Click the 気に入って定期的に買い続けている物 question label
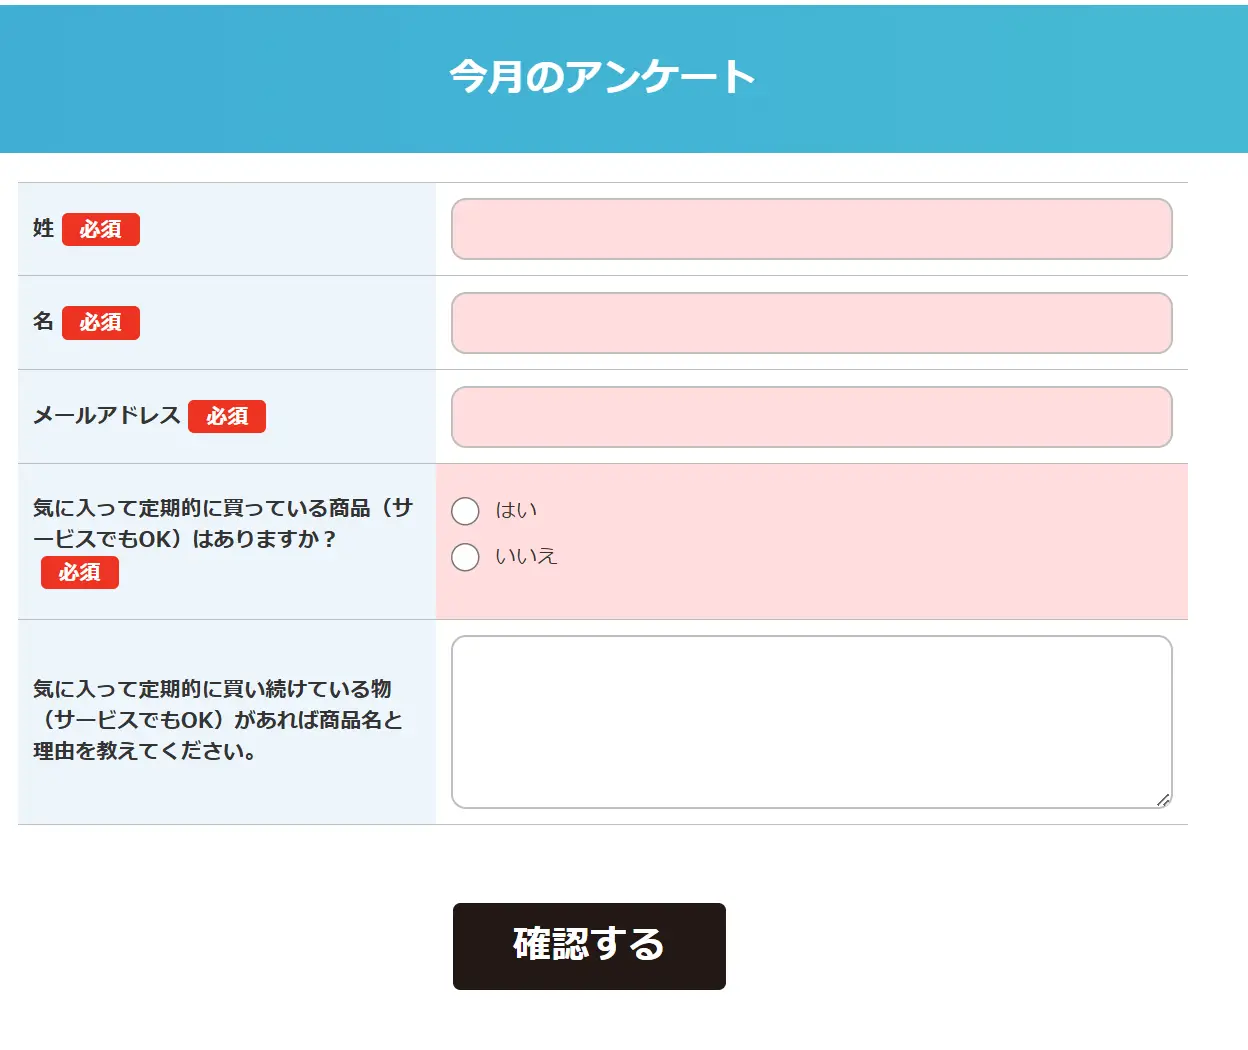The height and width of the screenshot is (1050, 1248). click(x=217, y=720)
